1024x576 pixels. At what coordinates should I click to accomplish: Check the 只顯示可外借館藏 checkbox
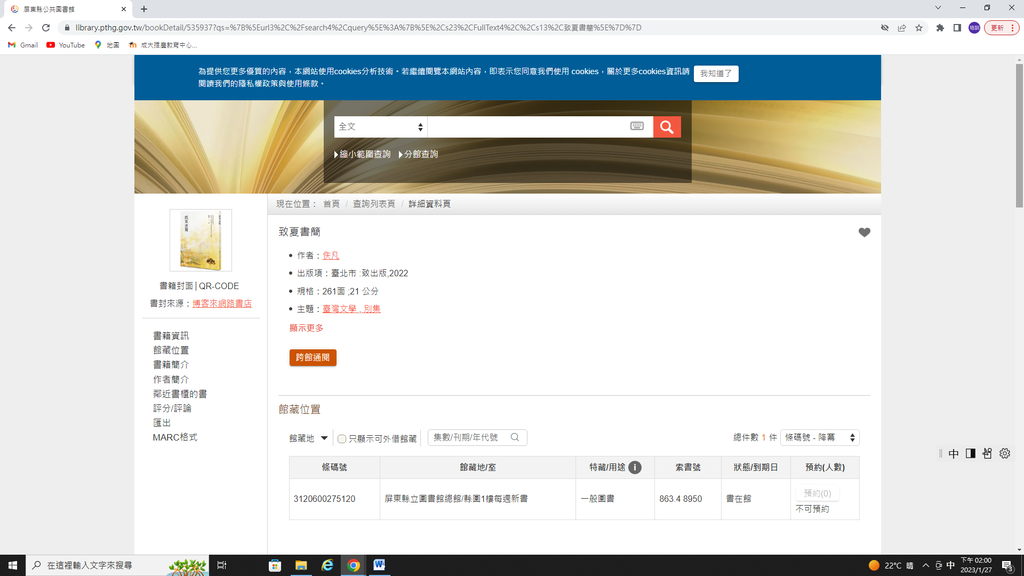[x=342, y=439]
